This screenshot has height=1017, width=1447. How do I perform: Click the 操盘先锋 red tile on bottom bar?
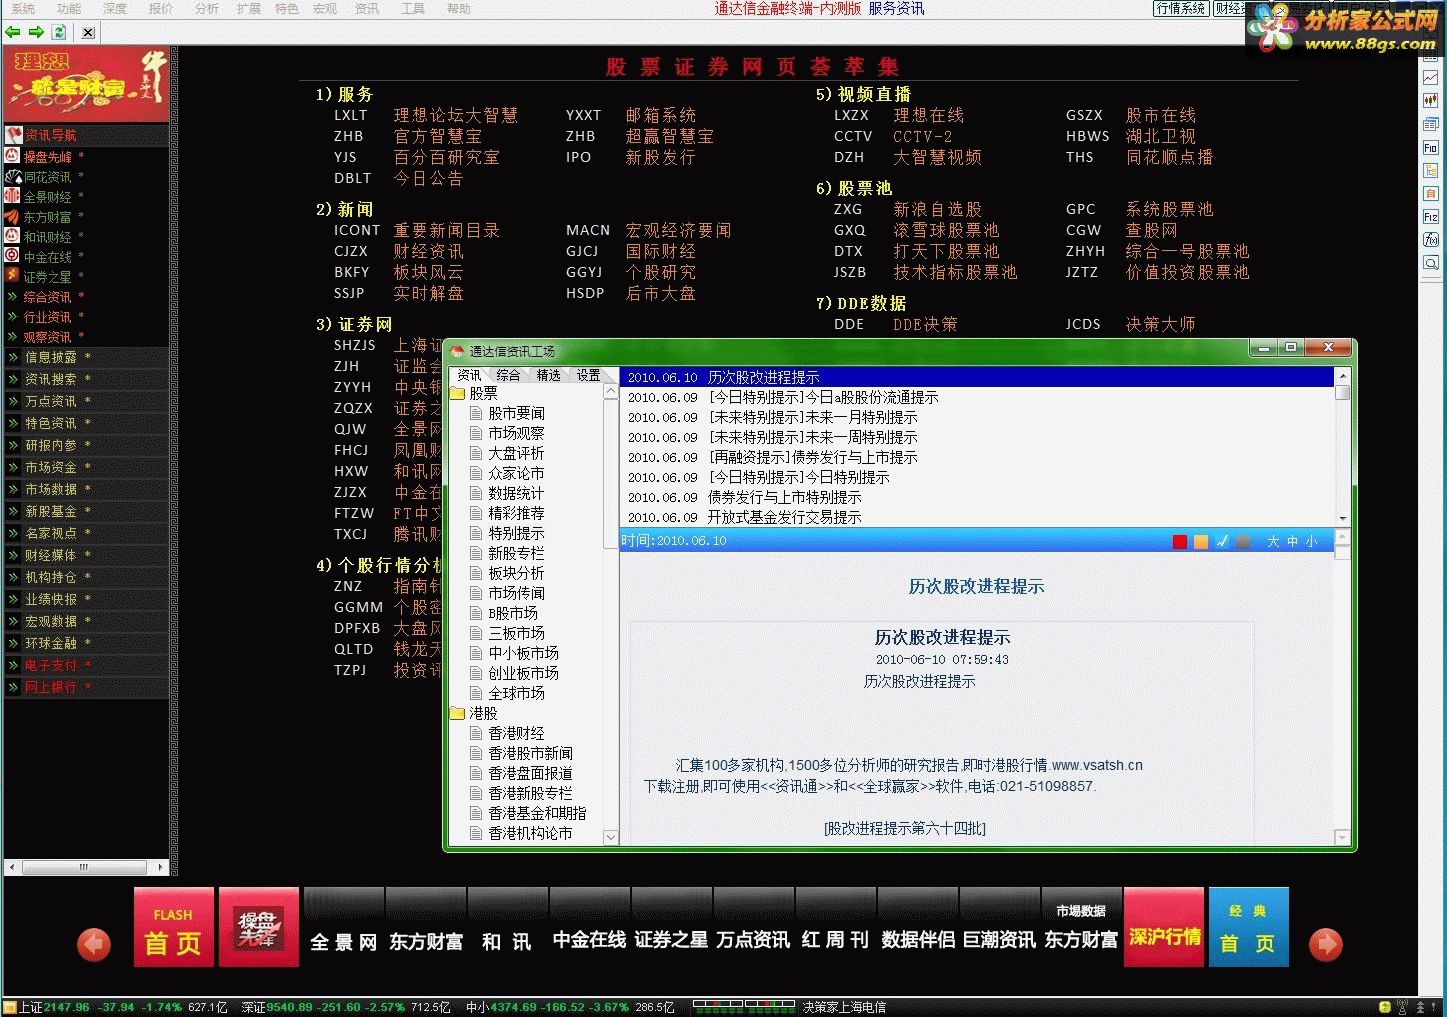click(259, 927)
